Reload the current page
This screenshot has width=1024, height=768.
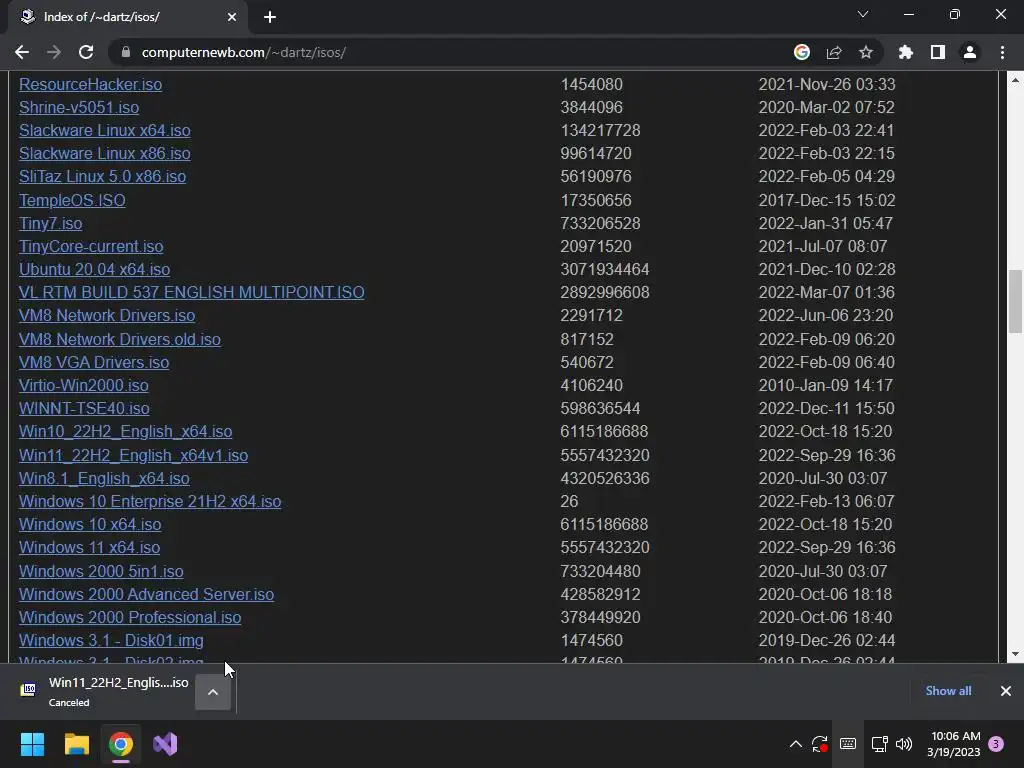tap(86, 52)
